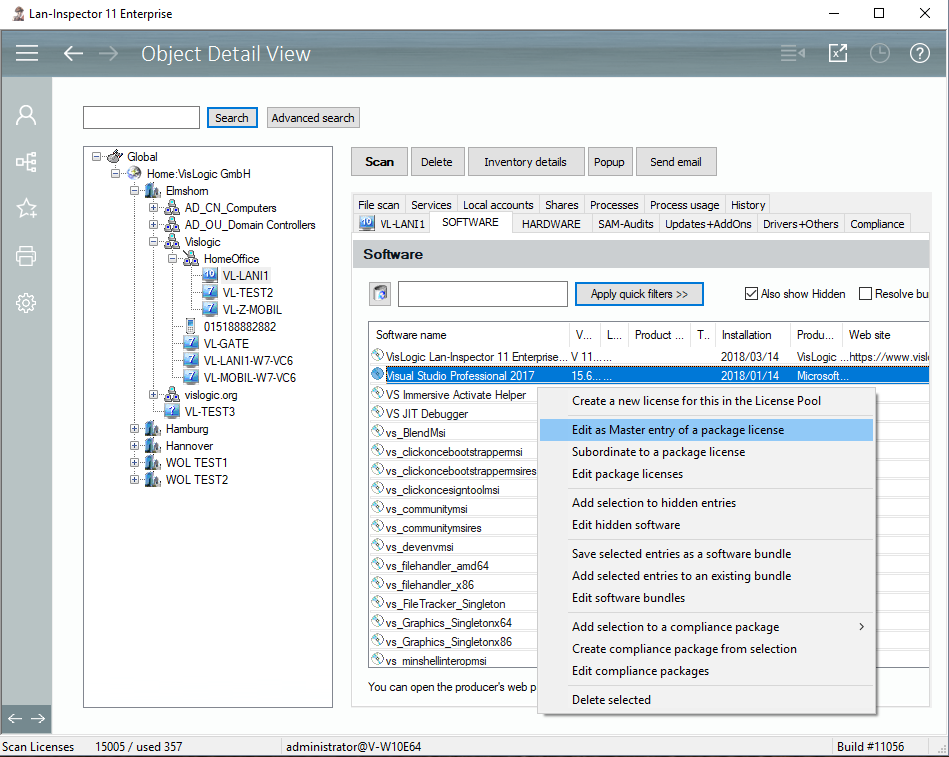Collapse the Elmshorn tree node
This screenshot has width=949, height=757.
point(135,191)
